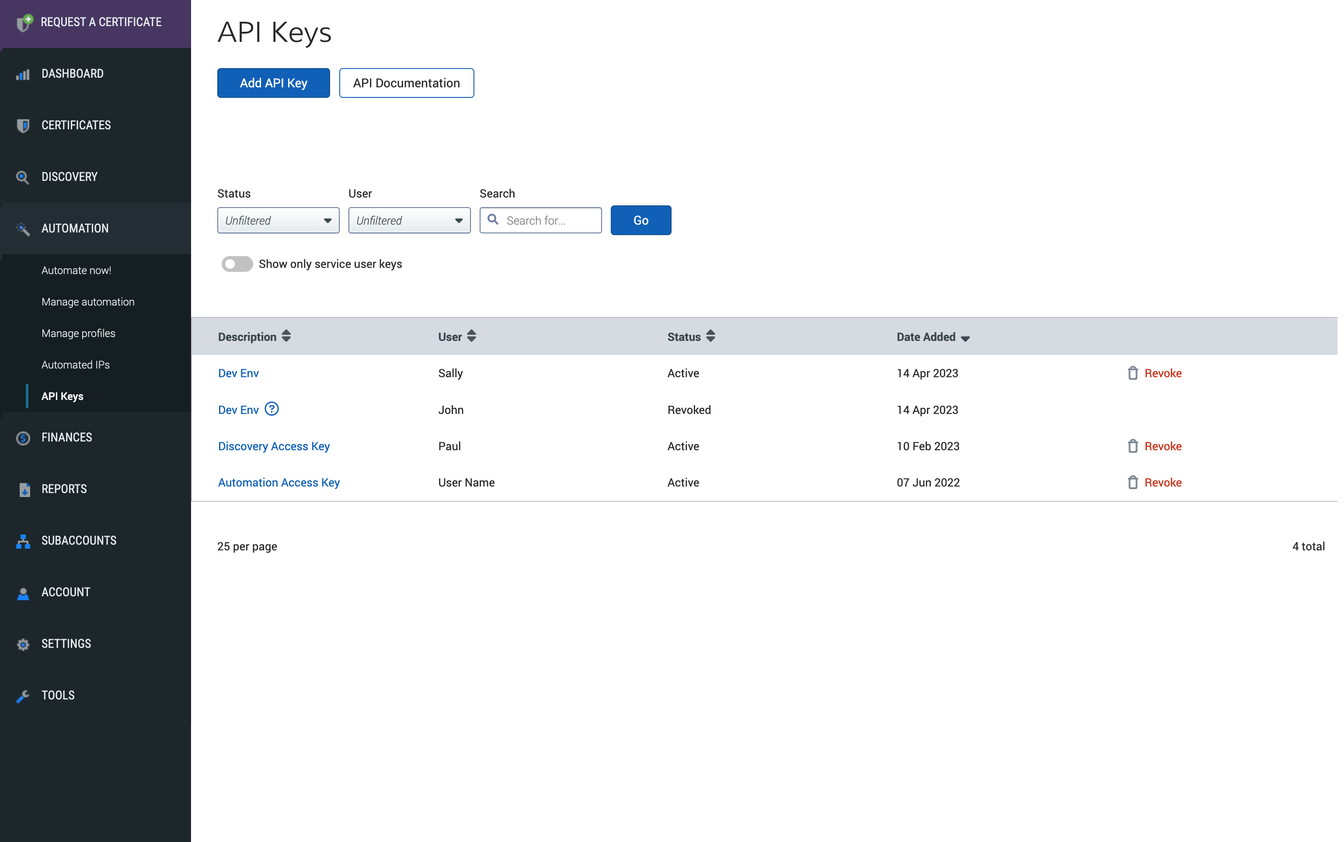Click the trash icon next to Dev Env
1344x842 pixels.
click(1131, 373)
